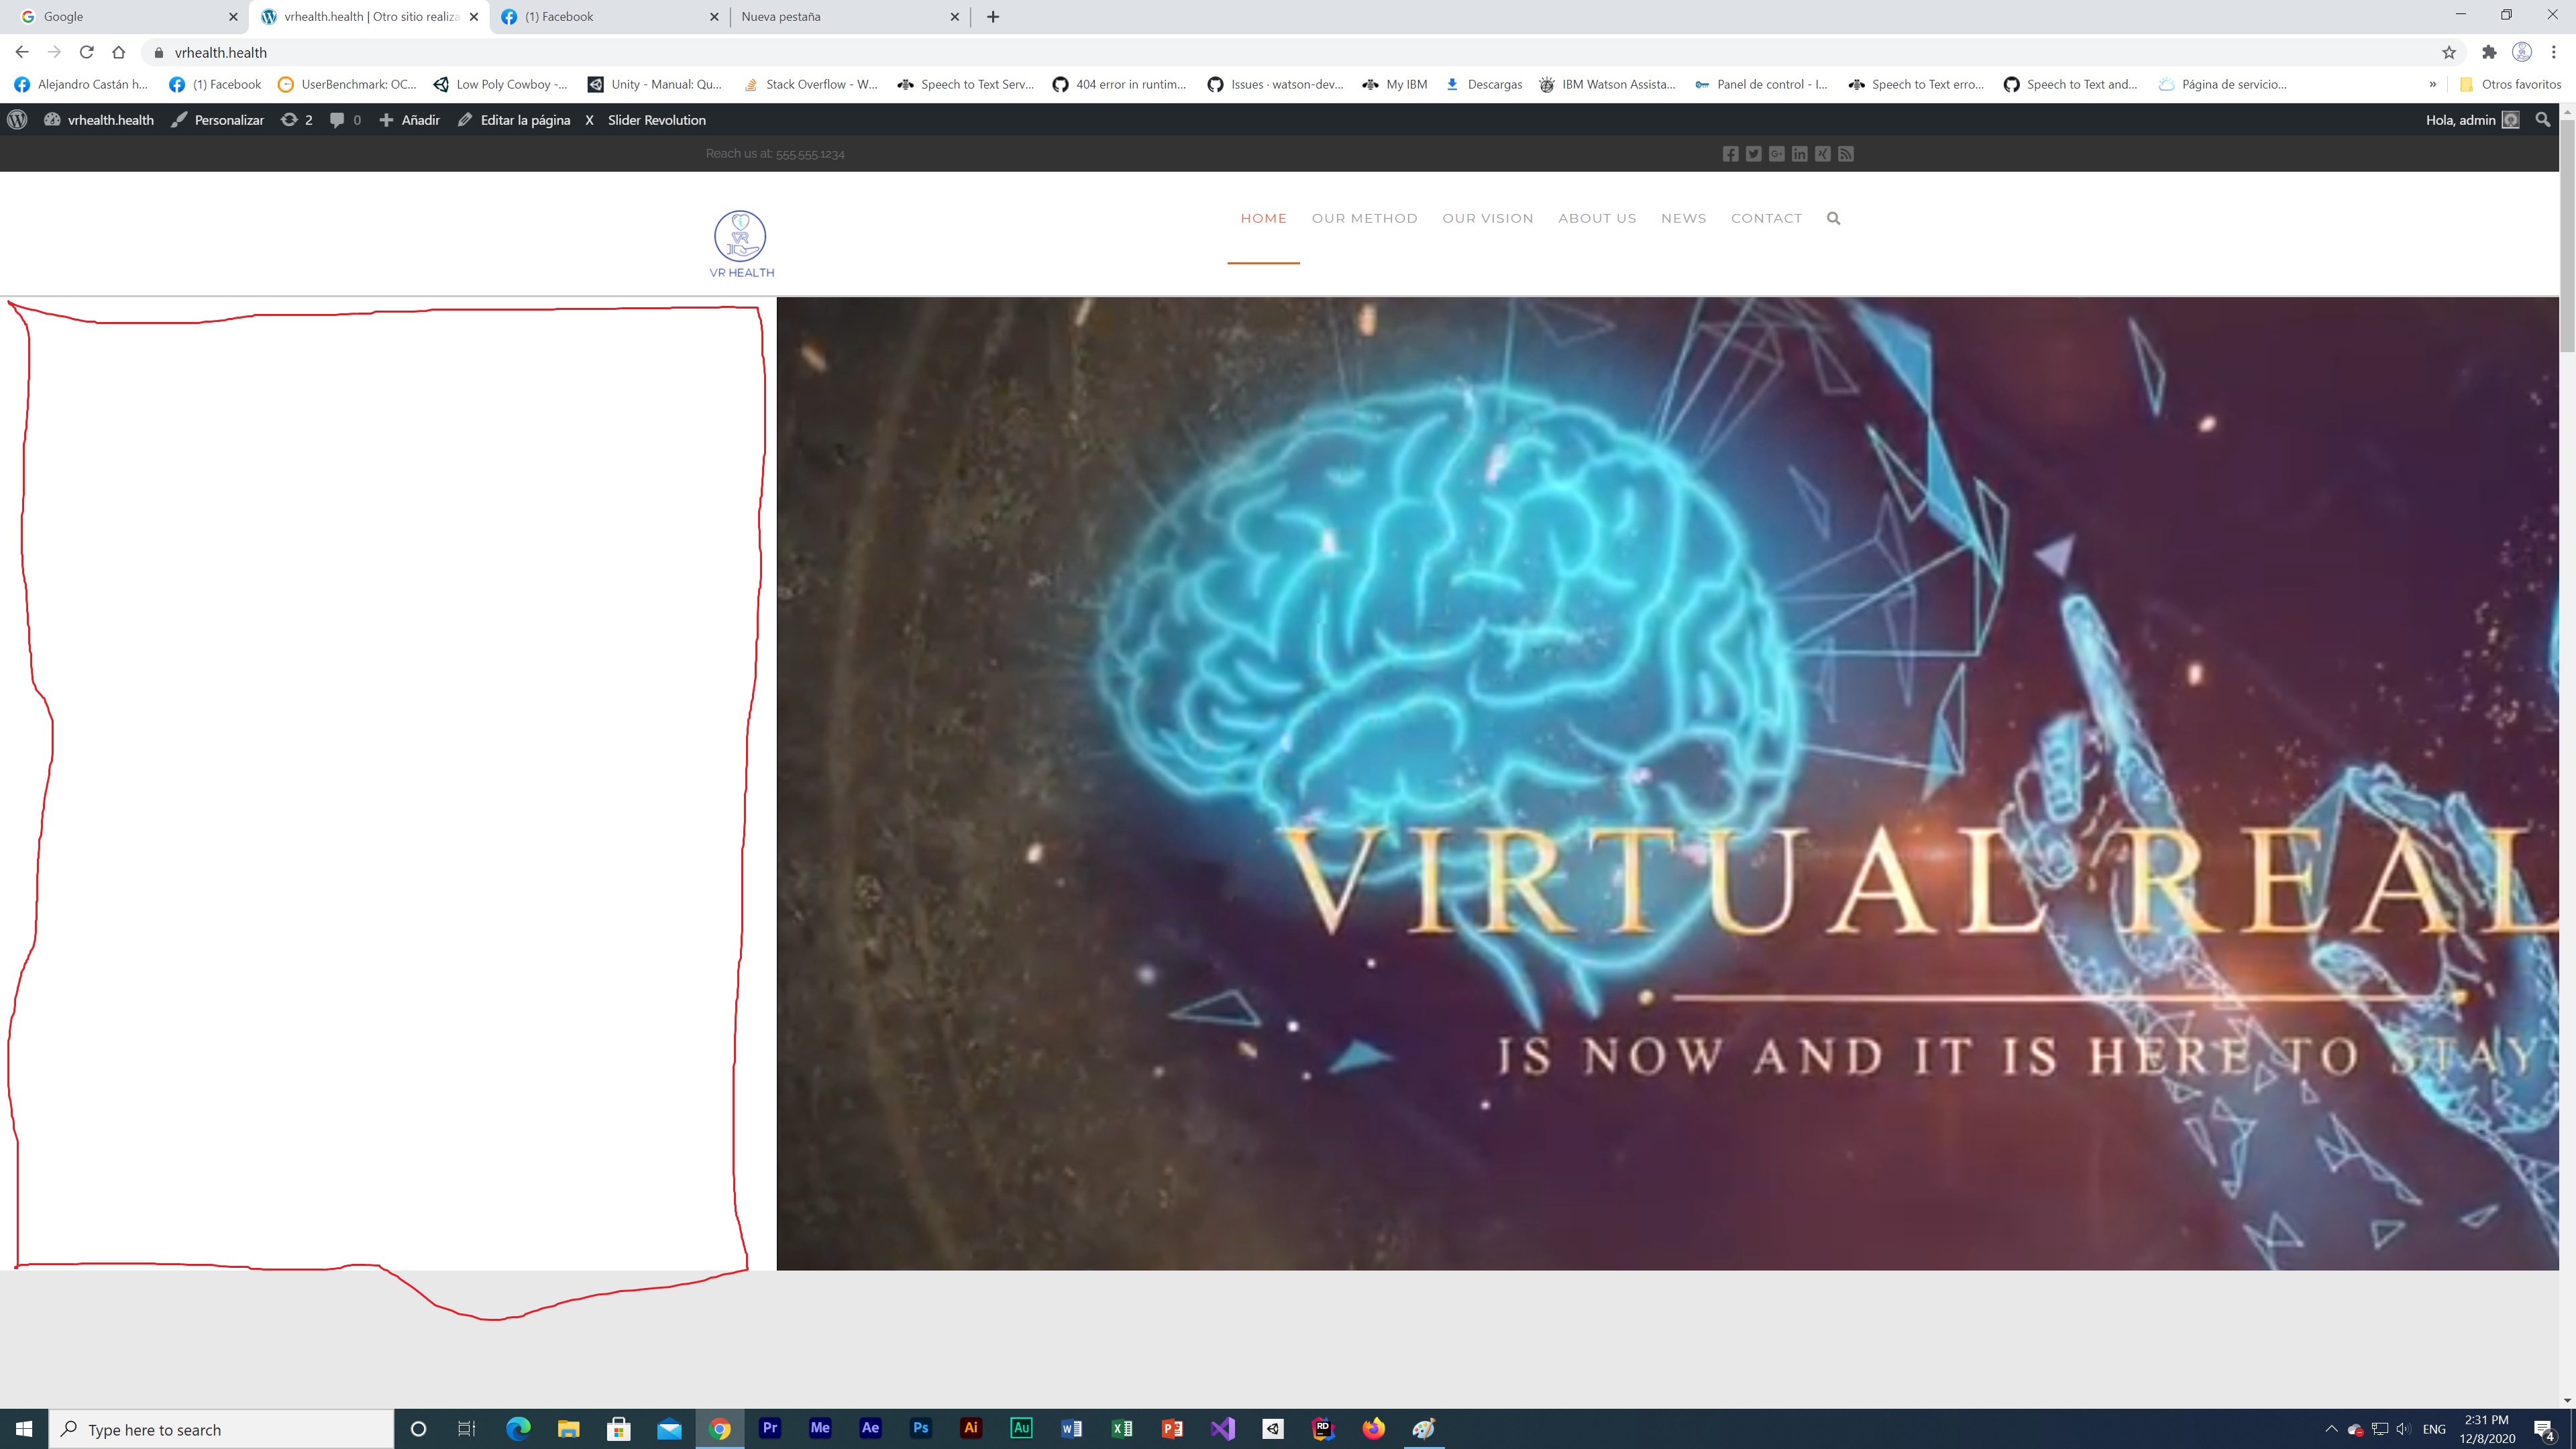Open the LinkedIn social icon
2576x1449 pixels.
[1799, 154]
